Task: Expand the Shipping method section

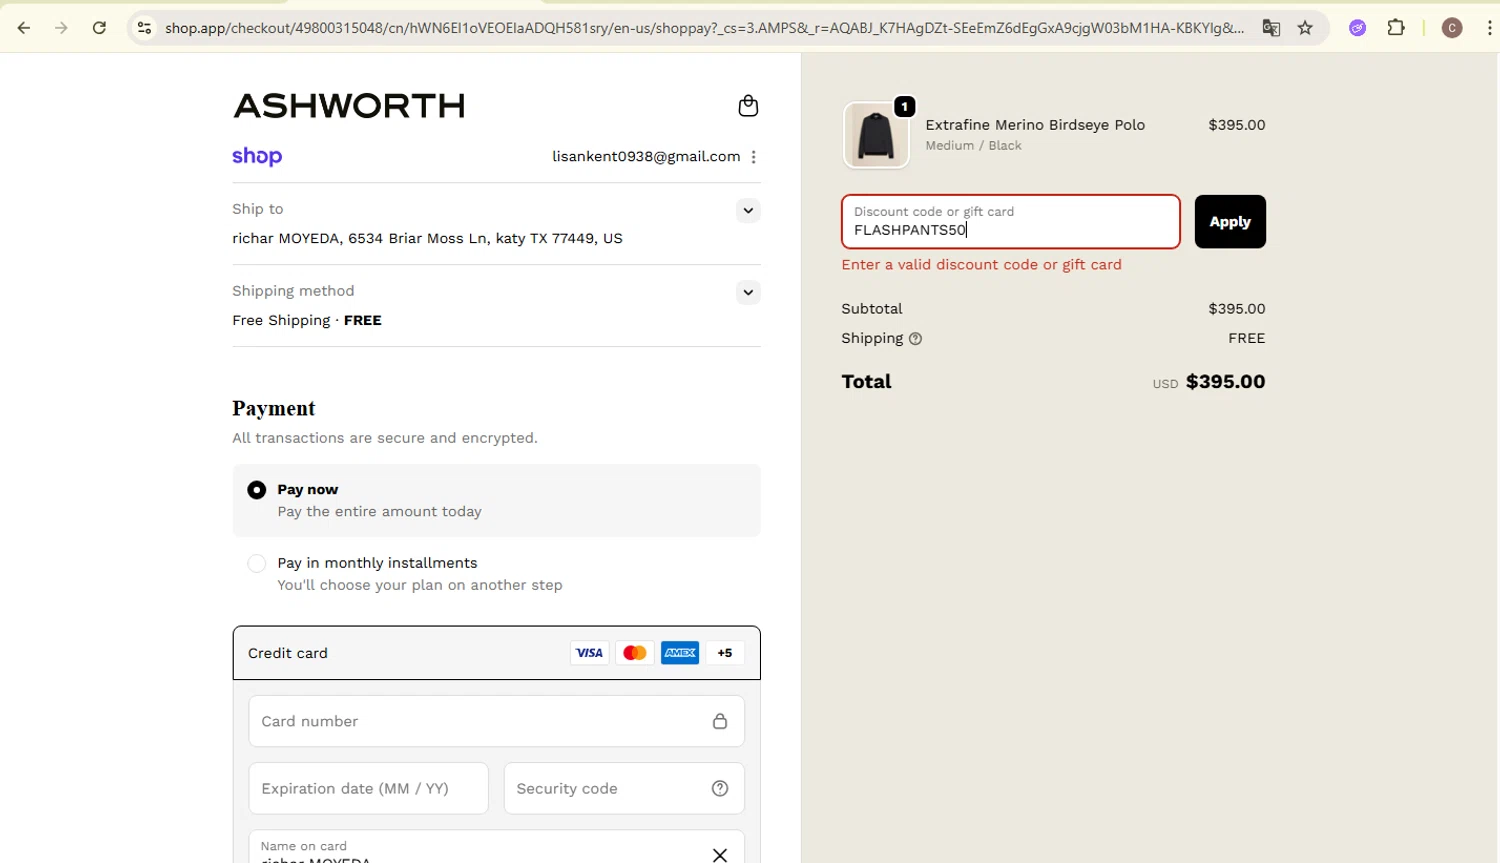Action: 748,293
